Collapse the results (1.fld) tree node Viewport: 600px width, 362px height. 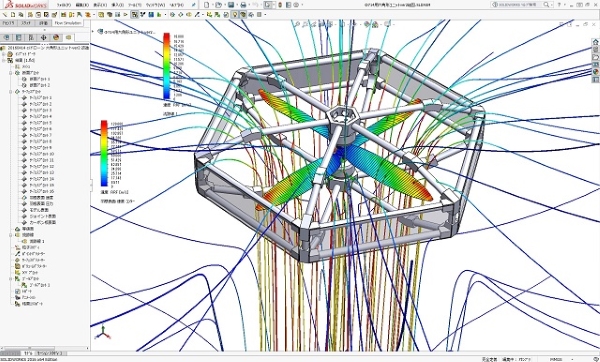click(x=4, y=60)
